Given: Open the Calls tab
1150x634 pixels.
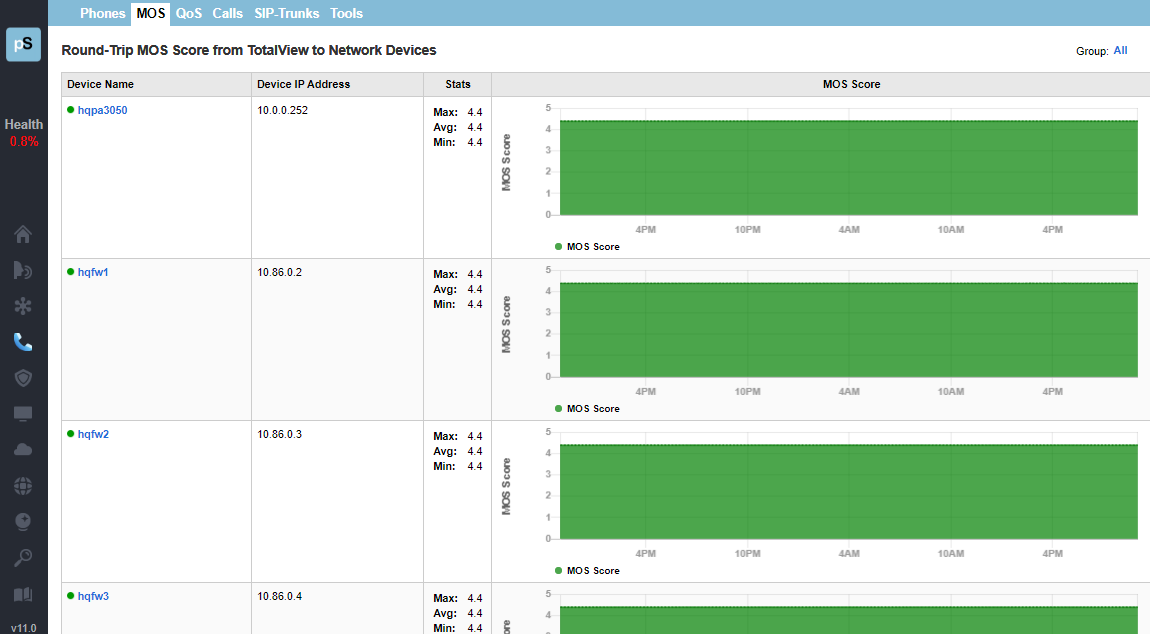Looking at the screenshot, I should pos(228,14).
